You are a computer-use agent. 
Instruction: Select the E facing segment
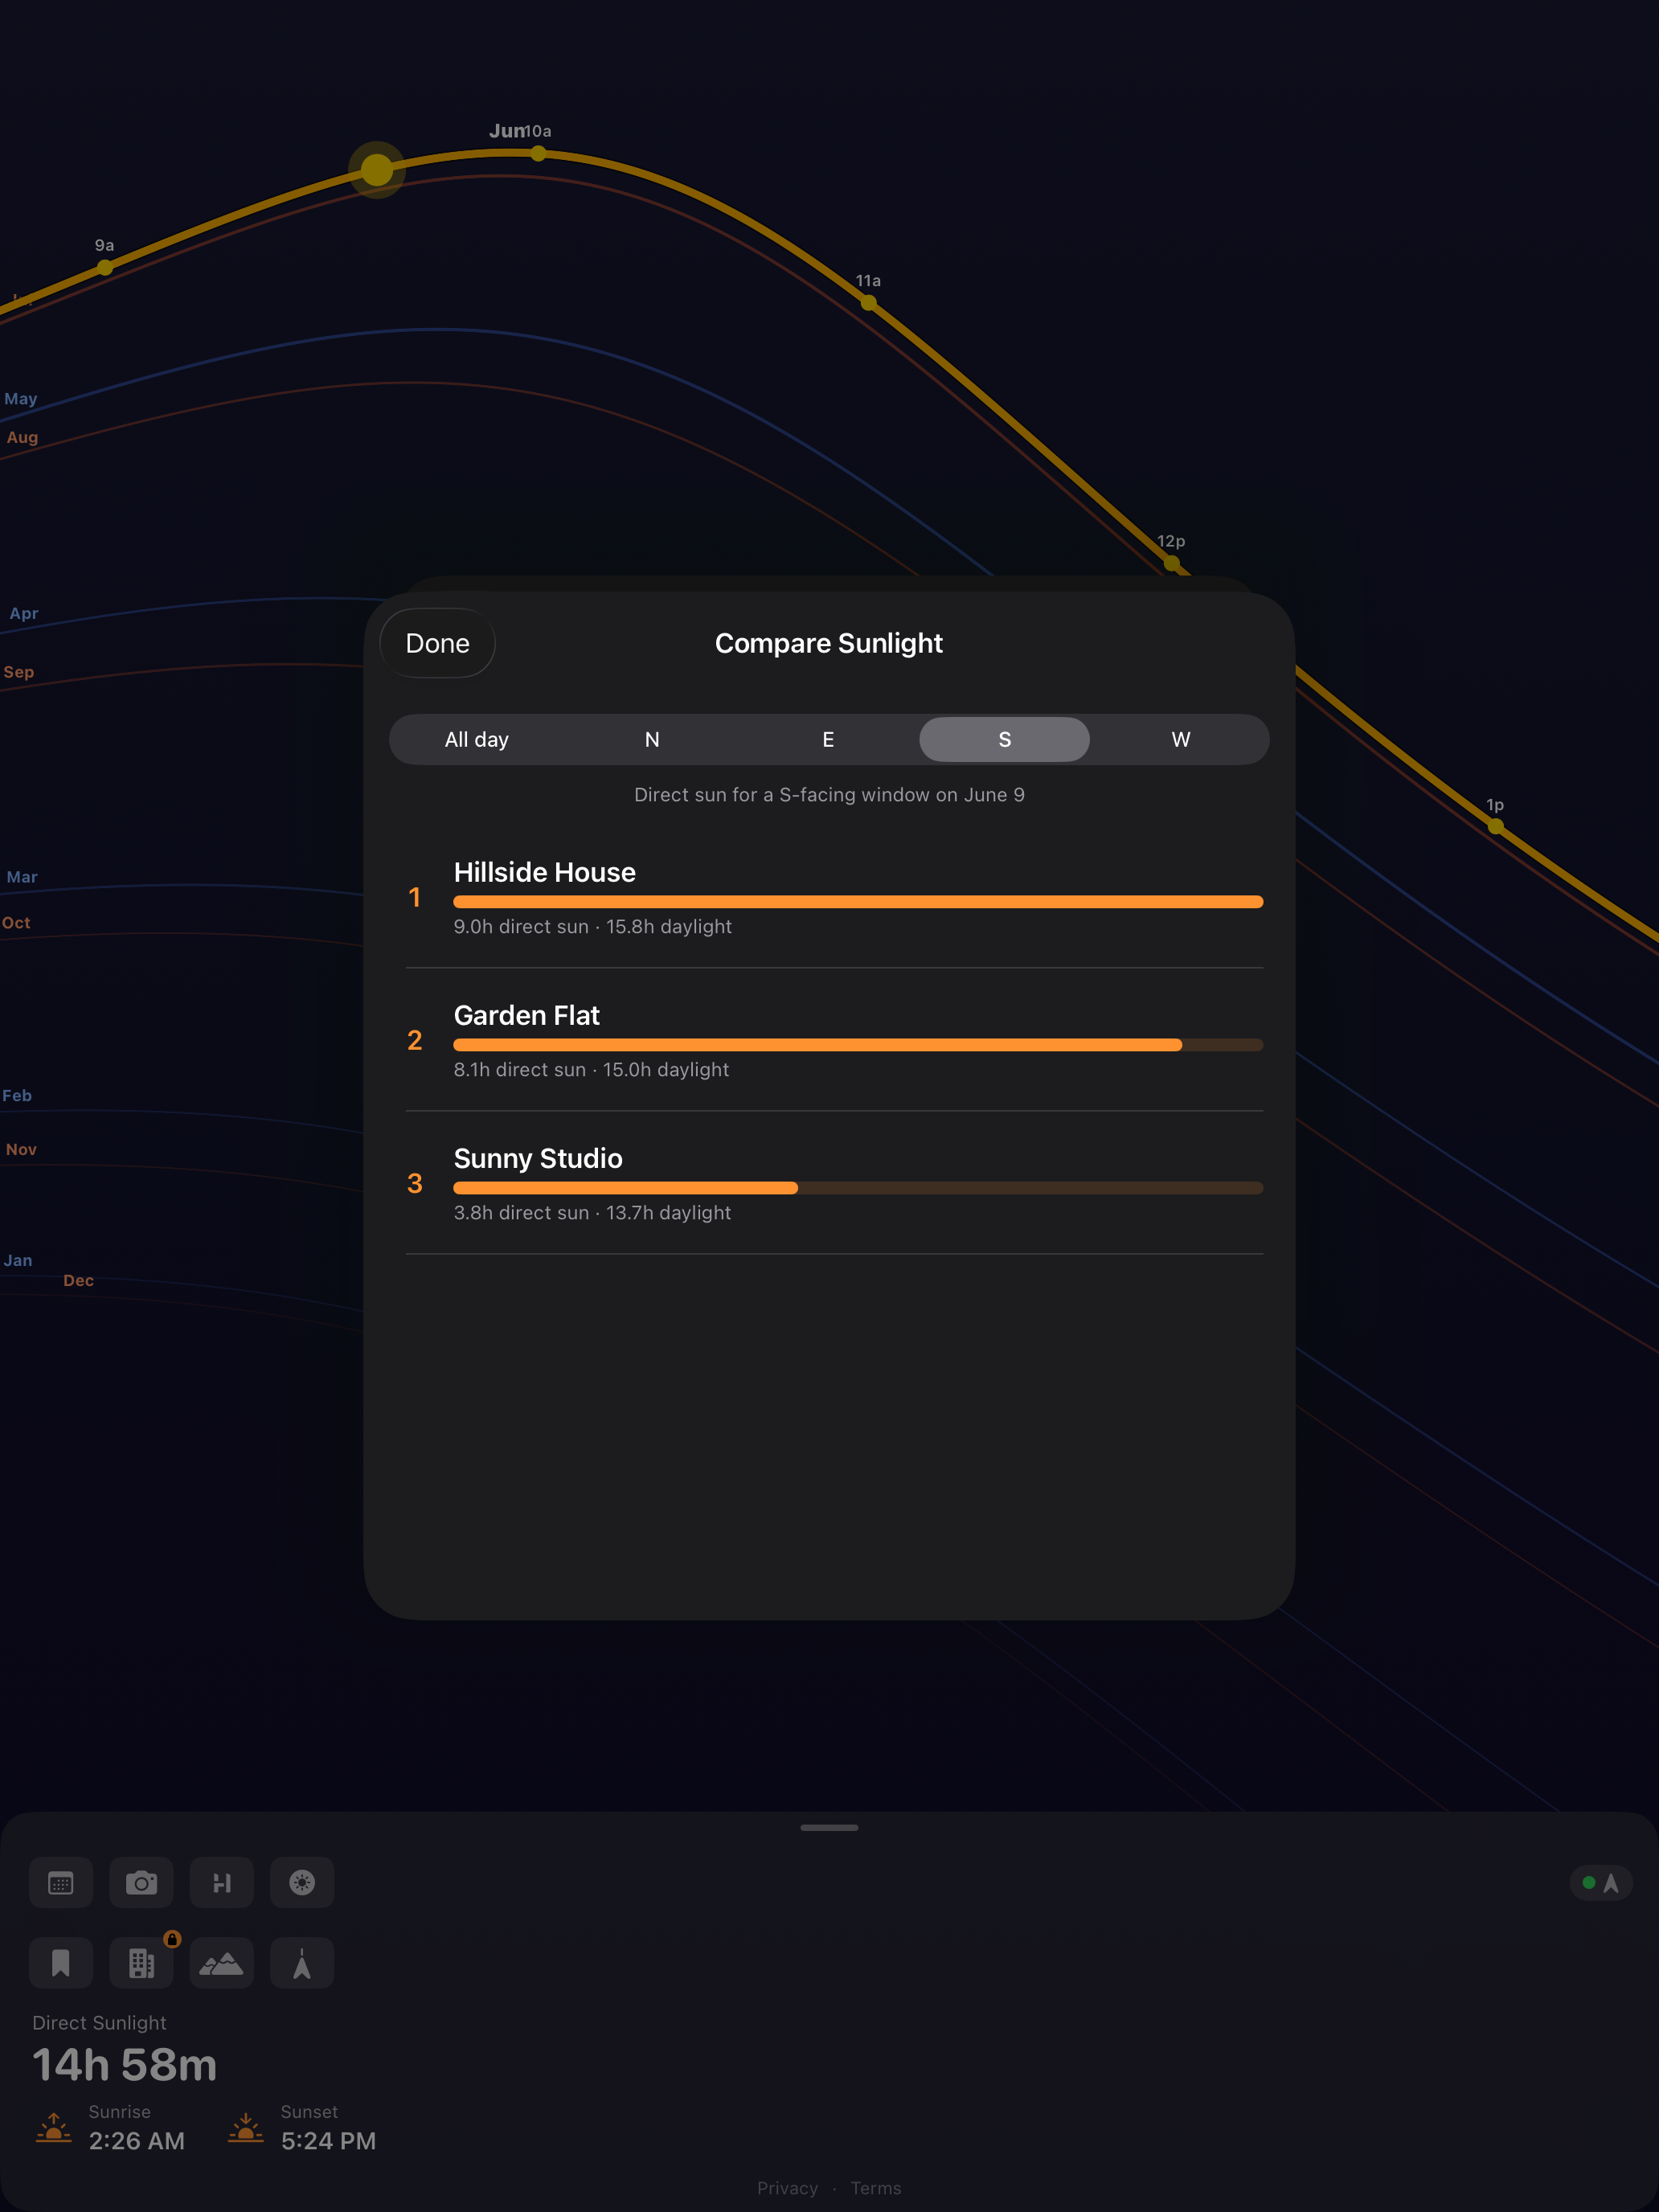[828, 739]
